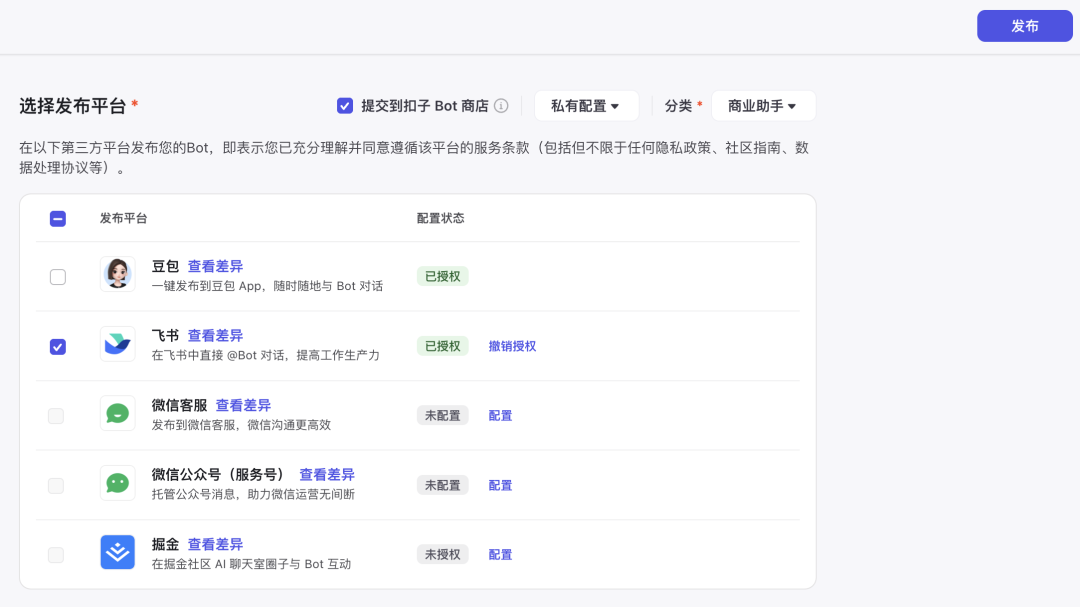Click the 微信公众号 green bubble icon
Image resolution: width=1080 pixels, height=607 pixels.
click(118, 483)
